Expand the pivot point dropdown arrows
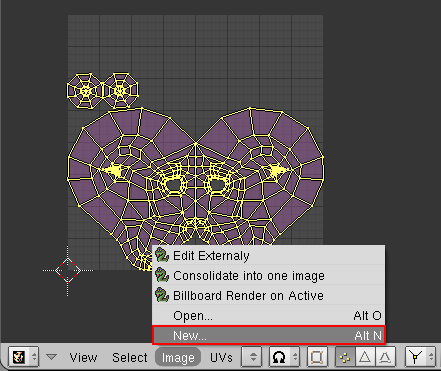Image resolution: width=441 pixels, height=371 pixels. [x=295, y=357]
